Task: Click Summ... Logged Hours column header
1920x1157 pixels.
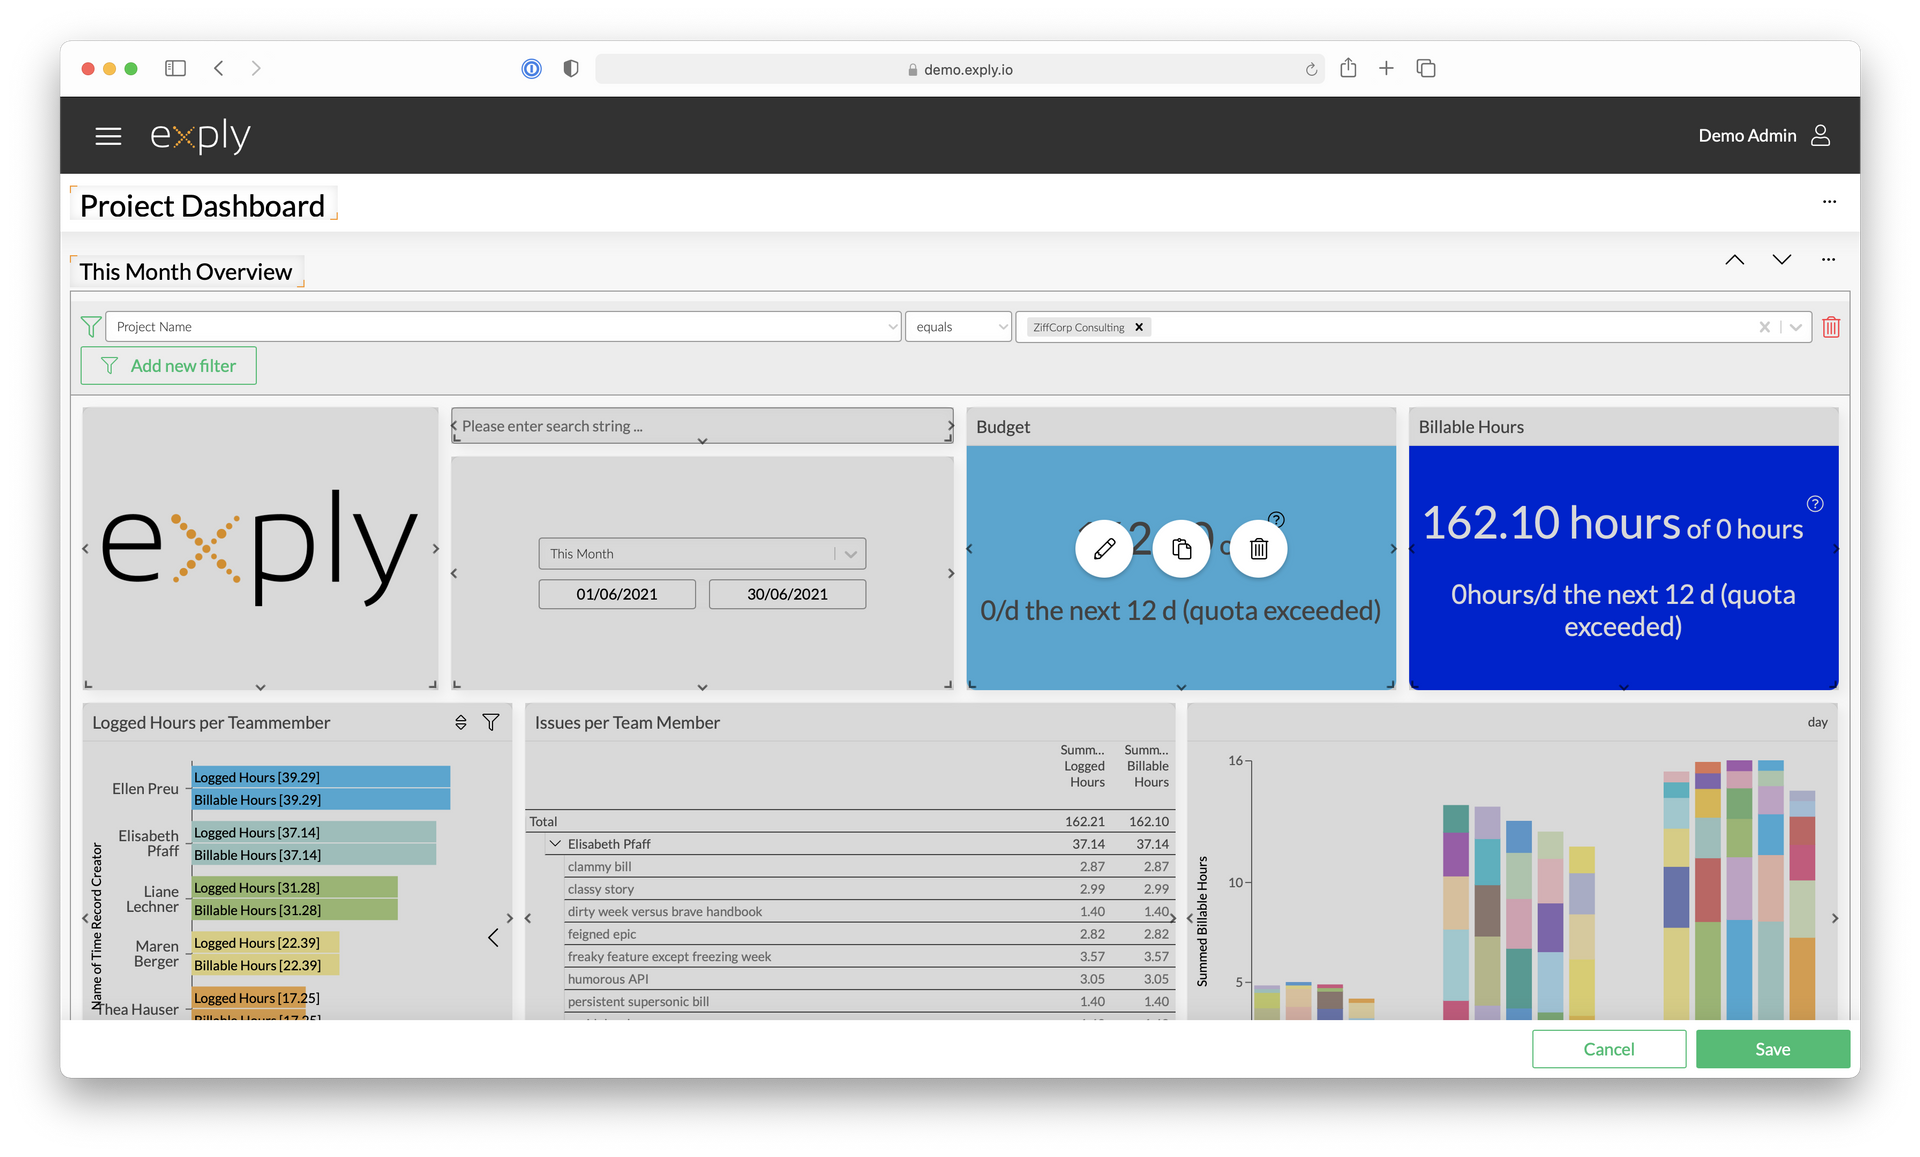Action: coord(1082,766)
